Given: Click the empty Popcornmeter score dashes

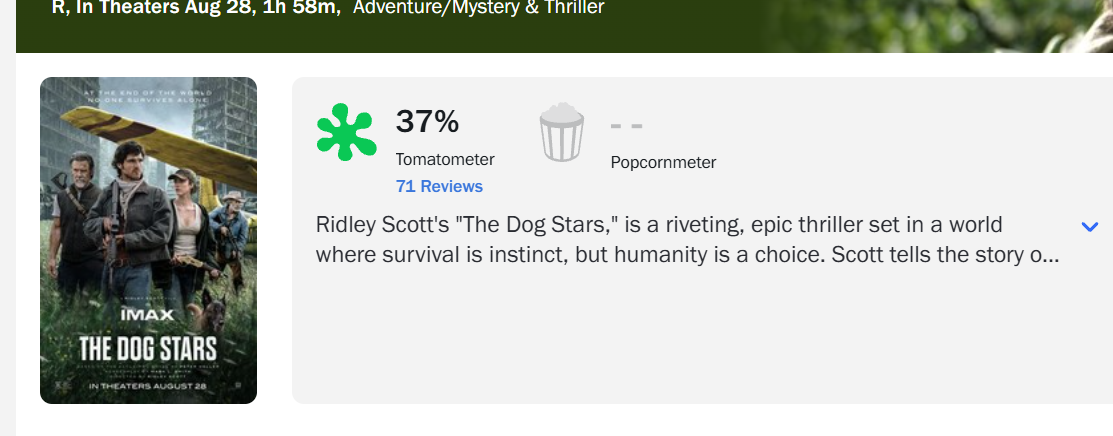Looking at the screenshot, I should click(x=627, y=126).
